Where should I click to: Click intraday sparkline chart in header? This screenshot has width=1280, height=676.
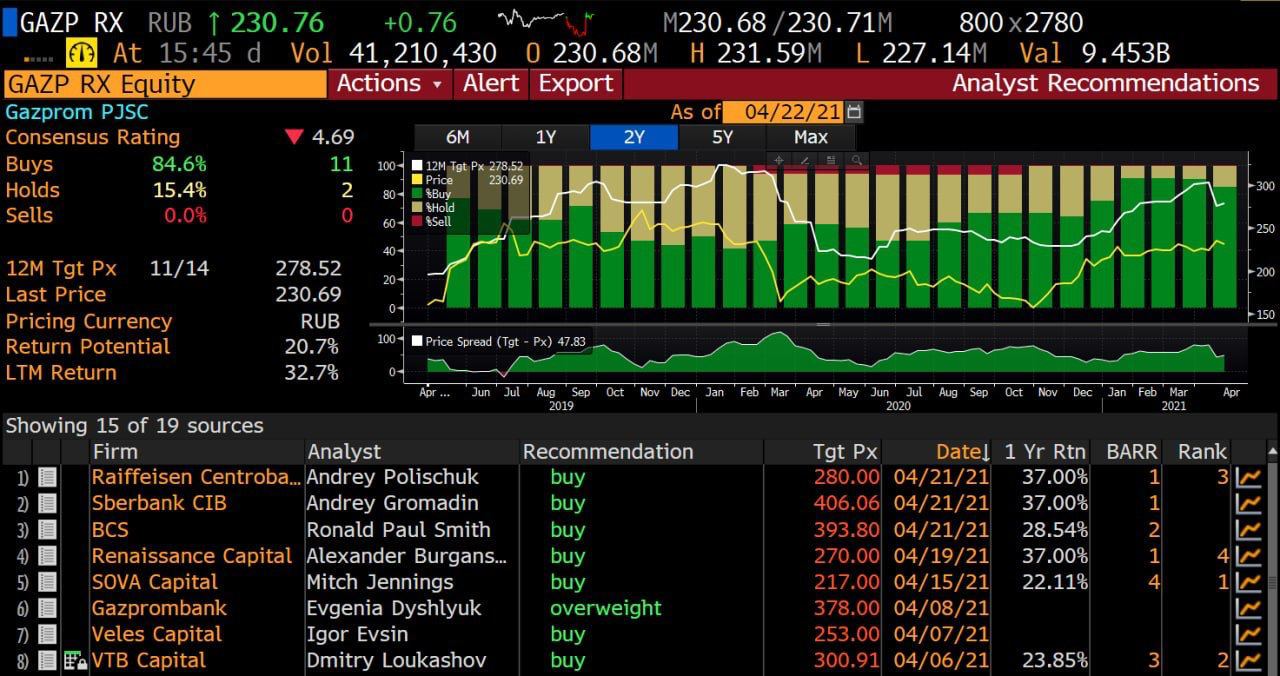[546, 21]
